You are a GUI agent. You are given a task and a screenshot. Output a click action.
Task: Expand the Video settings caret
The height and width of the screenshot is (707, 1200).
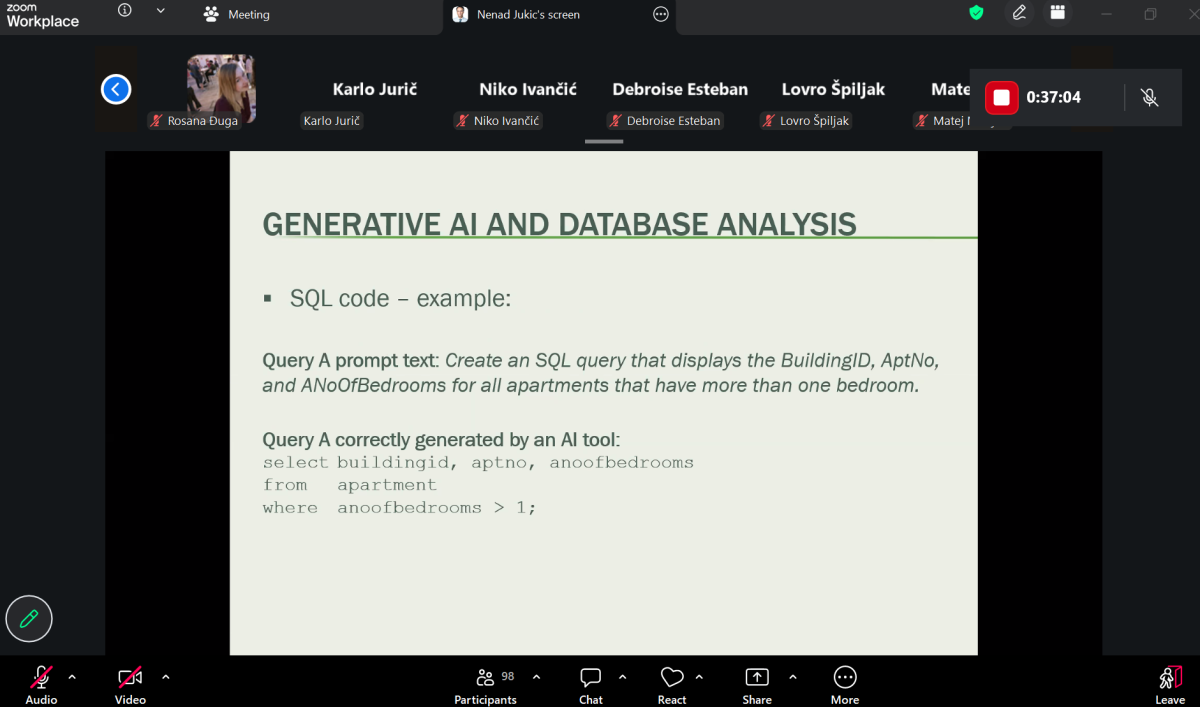tap(166, 677)
